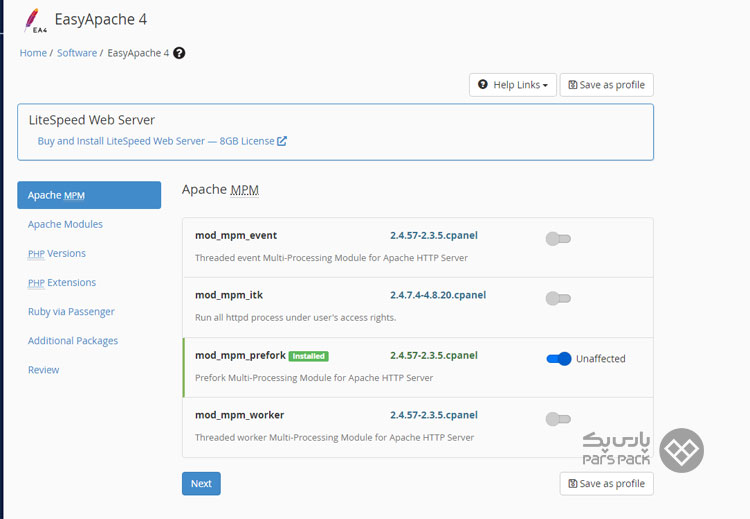750x519 pixels.
Task: Click mod_mpm_prefork version 2.4.57-2.3.5.cpanel
Action: pyautogui.click(x=434, y=355)
